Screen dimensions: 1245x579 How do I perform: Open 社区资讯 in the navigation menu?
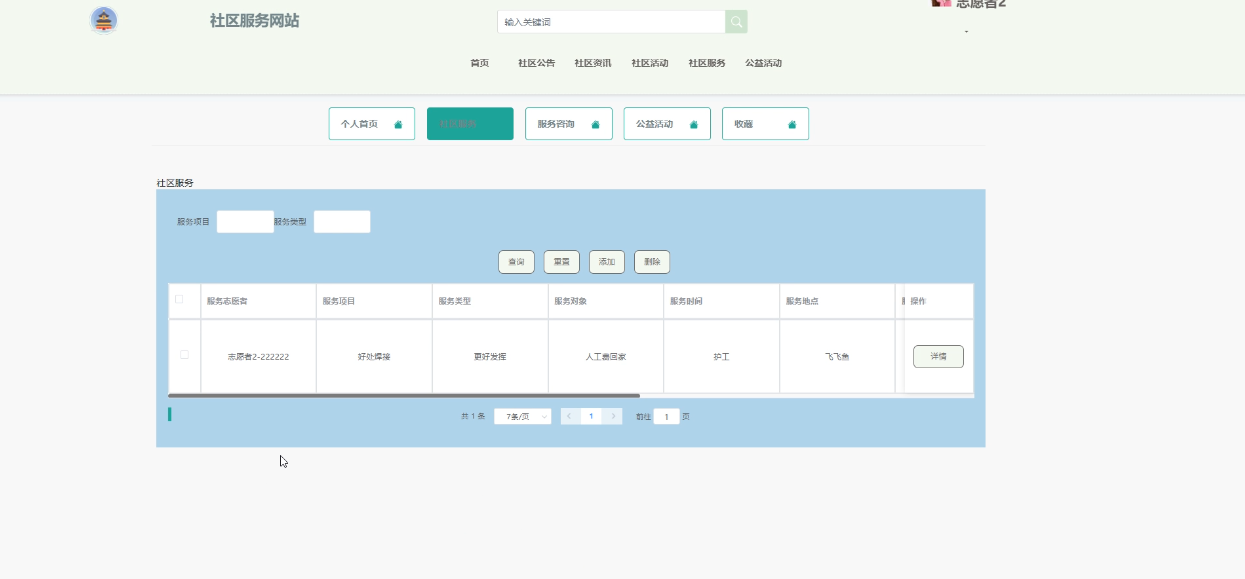click(593, 63)
